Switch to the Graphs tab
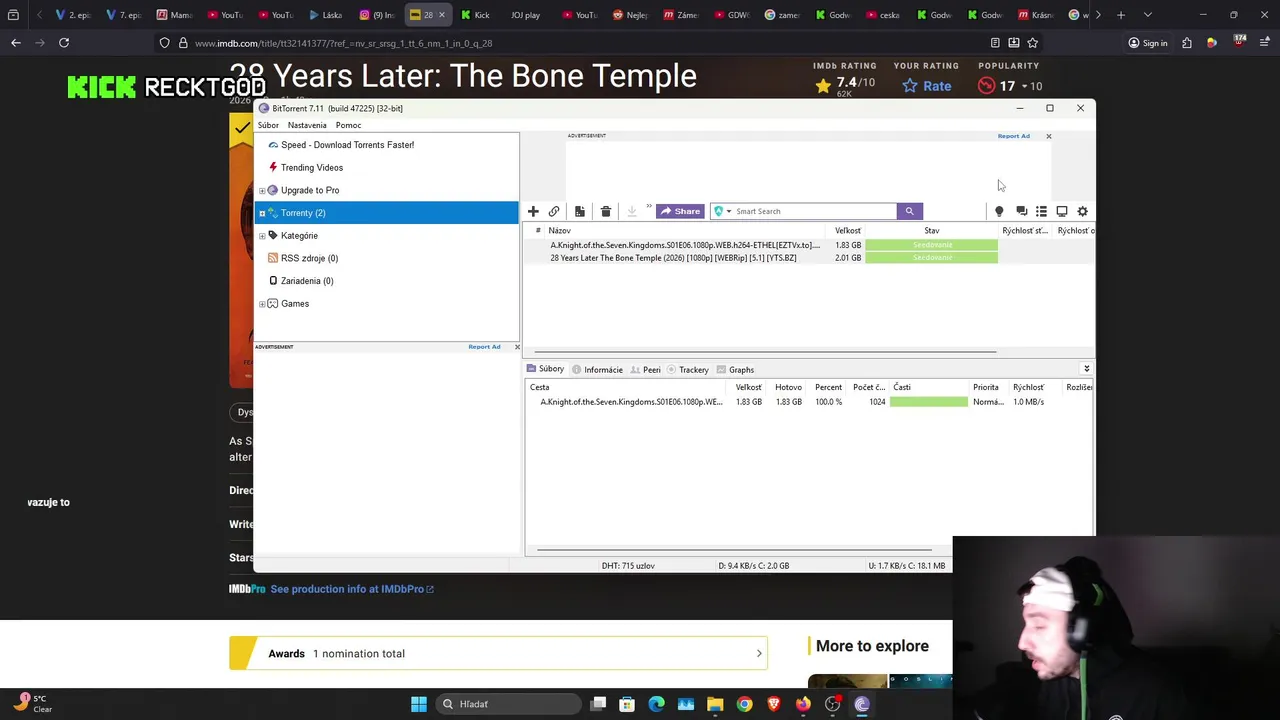This screenshot has width=1280, height=720. 736,370
